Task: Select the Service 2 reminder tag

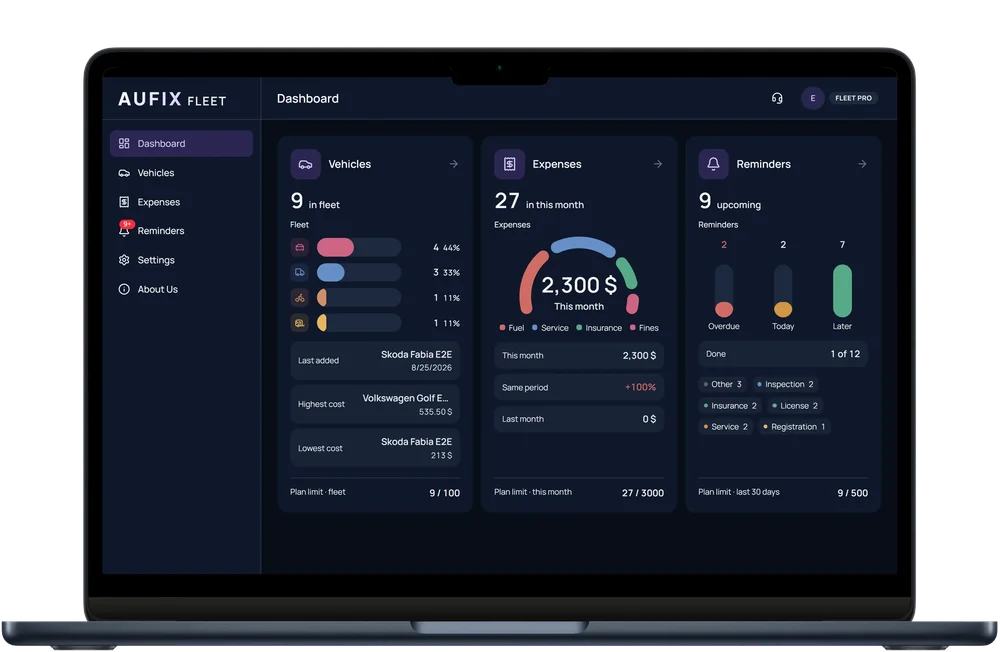Action: point(726,427)
